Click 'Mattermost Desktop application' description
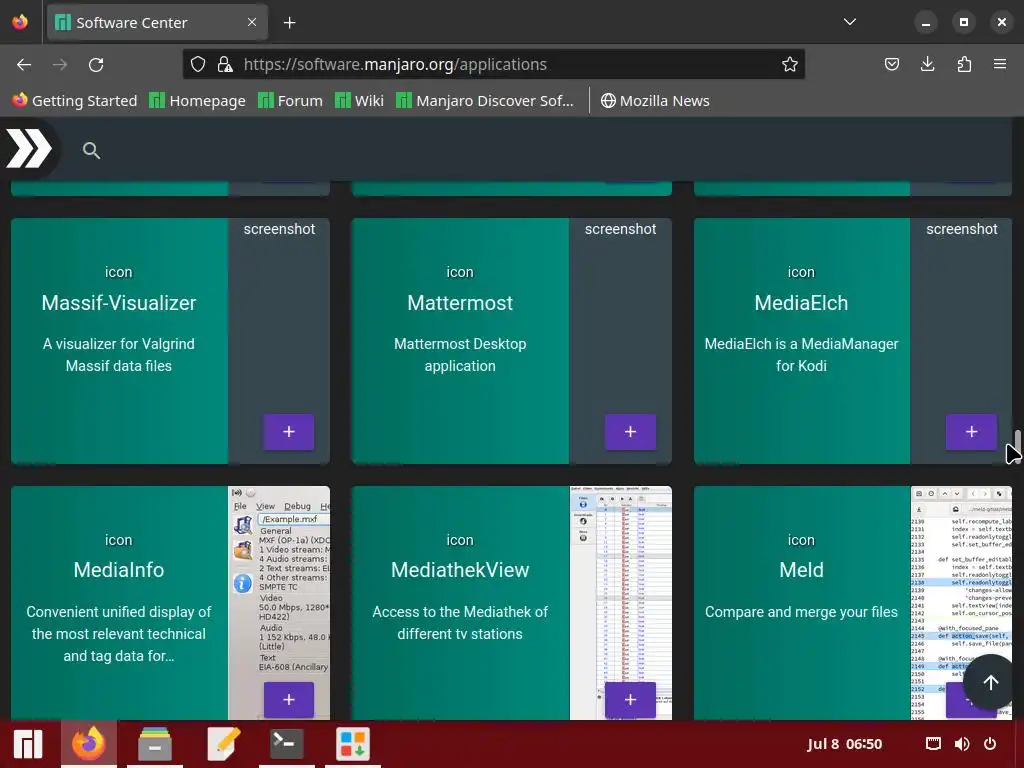Image resolution: width=1024 pixels, height=768 pixels. tap(460, 355)
